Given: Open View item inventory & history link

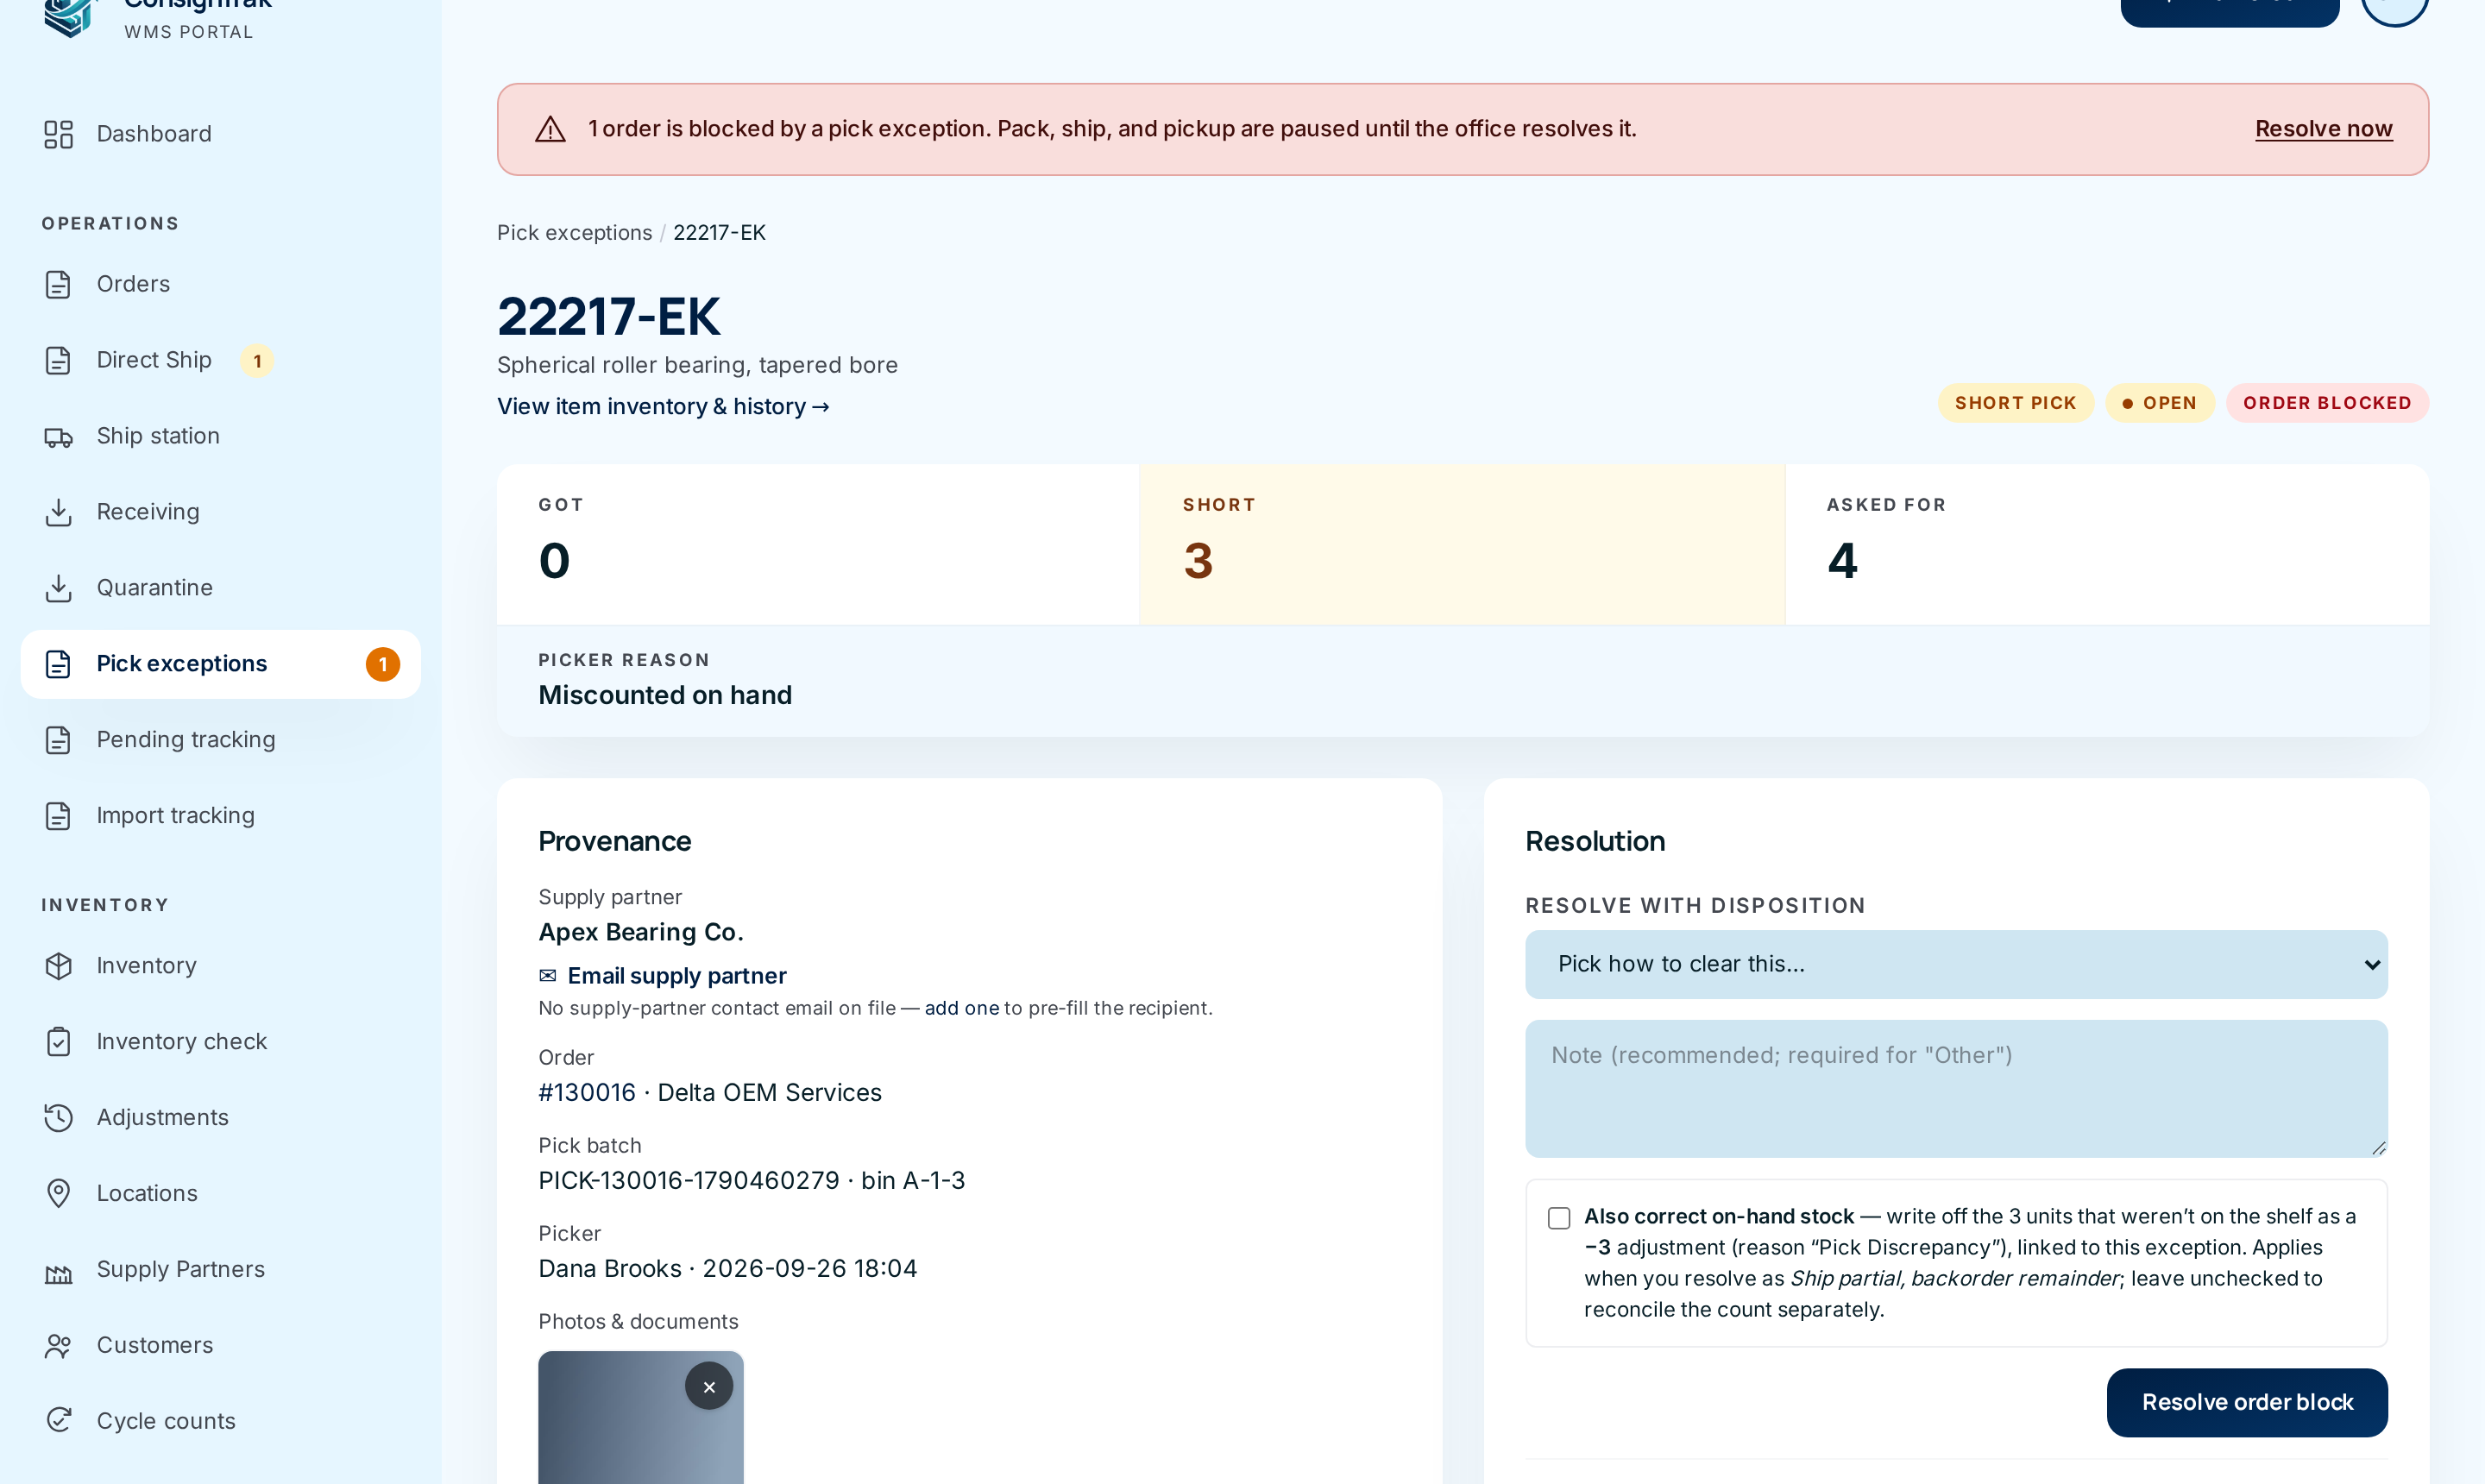Looking at the screenshot, I should (x=664, y=407).
